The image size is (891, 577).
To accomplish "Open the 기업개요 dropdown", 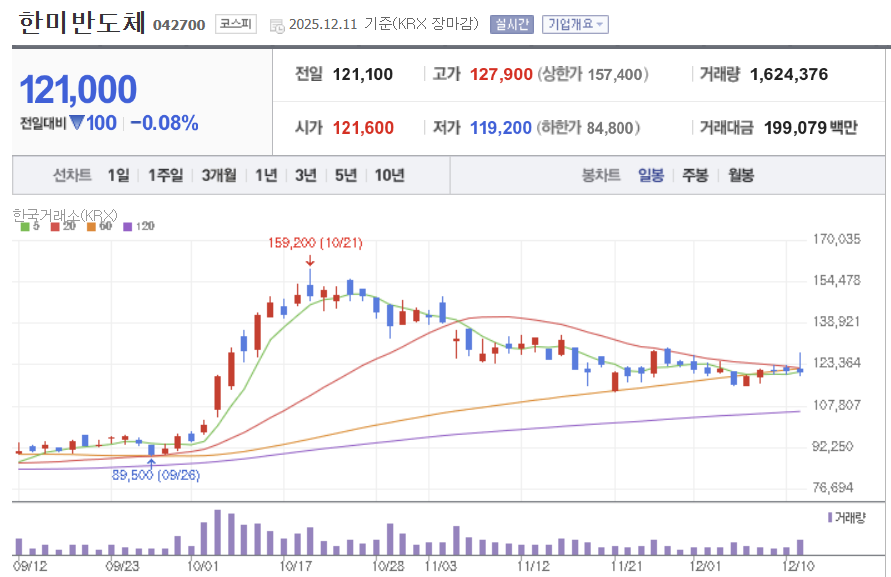I will 575,24.
